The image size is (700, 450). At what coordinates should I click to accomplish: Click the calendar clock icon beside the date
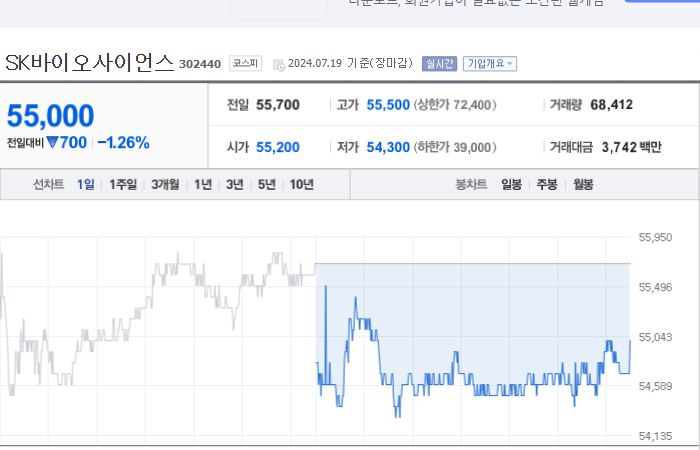(279, 65)
